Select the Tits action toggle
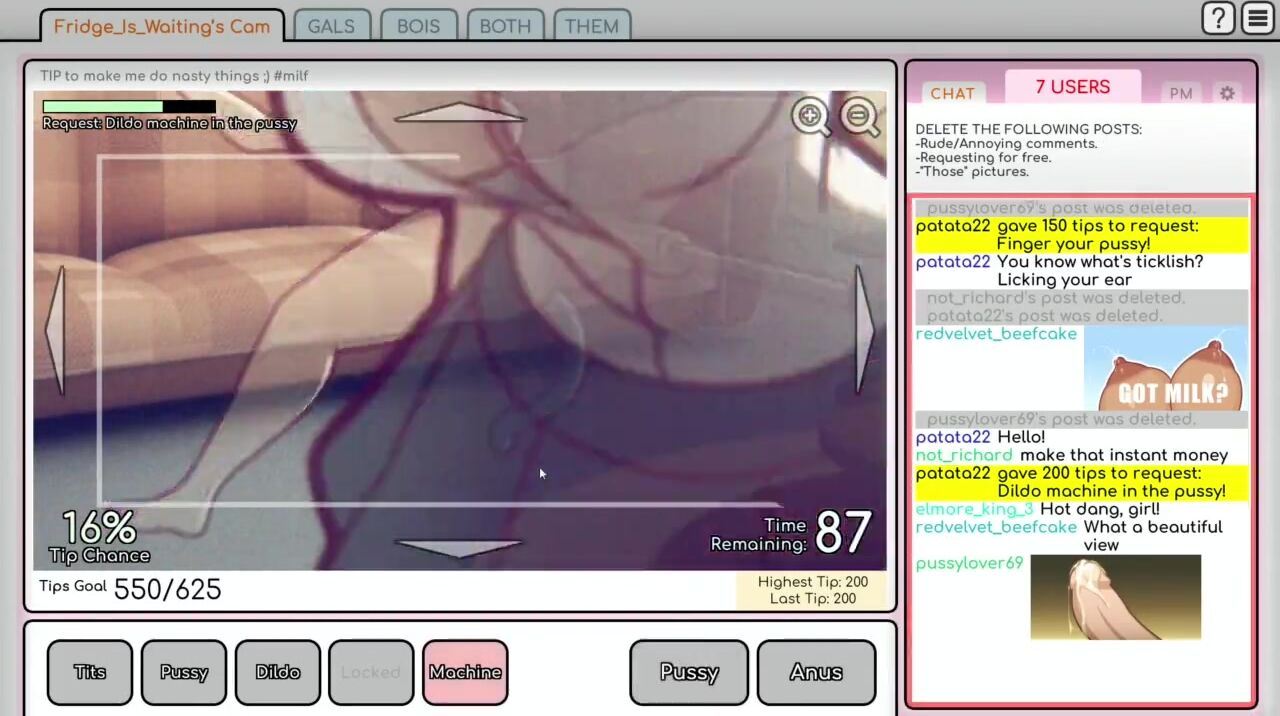The width and height of the screenshot is (1280, 716). coord(90,672)
